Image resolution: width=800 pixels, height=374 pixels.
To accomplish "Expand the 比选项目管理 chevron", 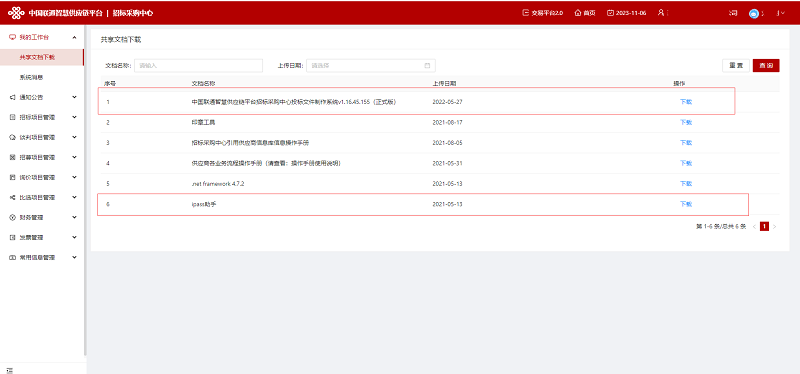I will coord(74,197).
